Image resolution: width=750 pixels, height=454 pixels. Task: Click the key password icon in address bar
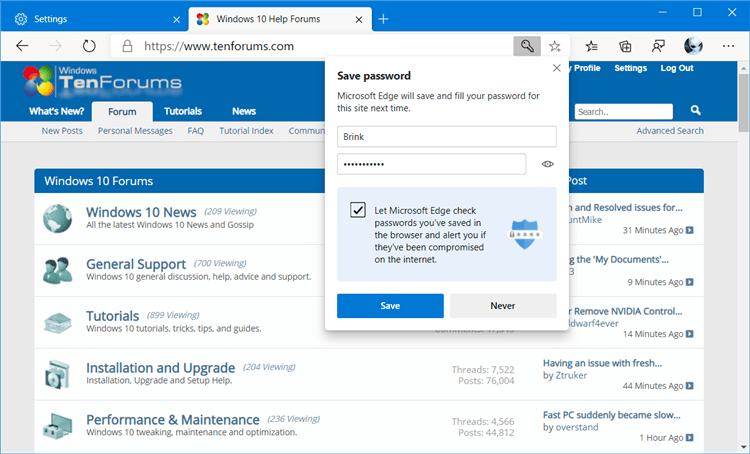[x=527, y=46]
